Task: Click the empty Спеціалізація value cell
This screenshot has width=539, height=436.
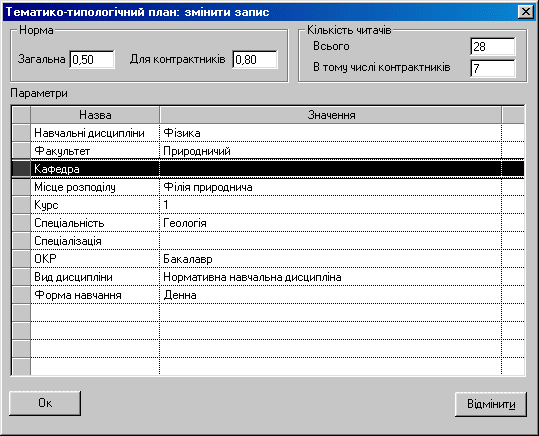Action: (330, 241)
